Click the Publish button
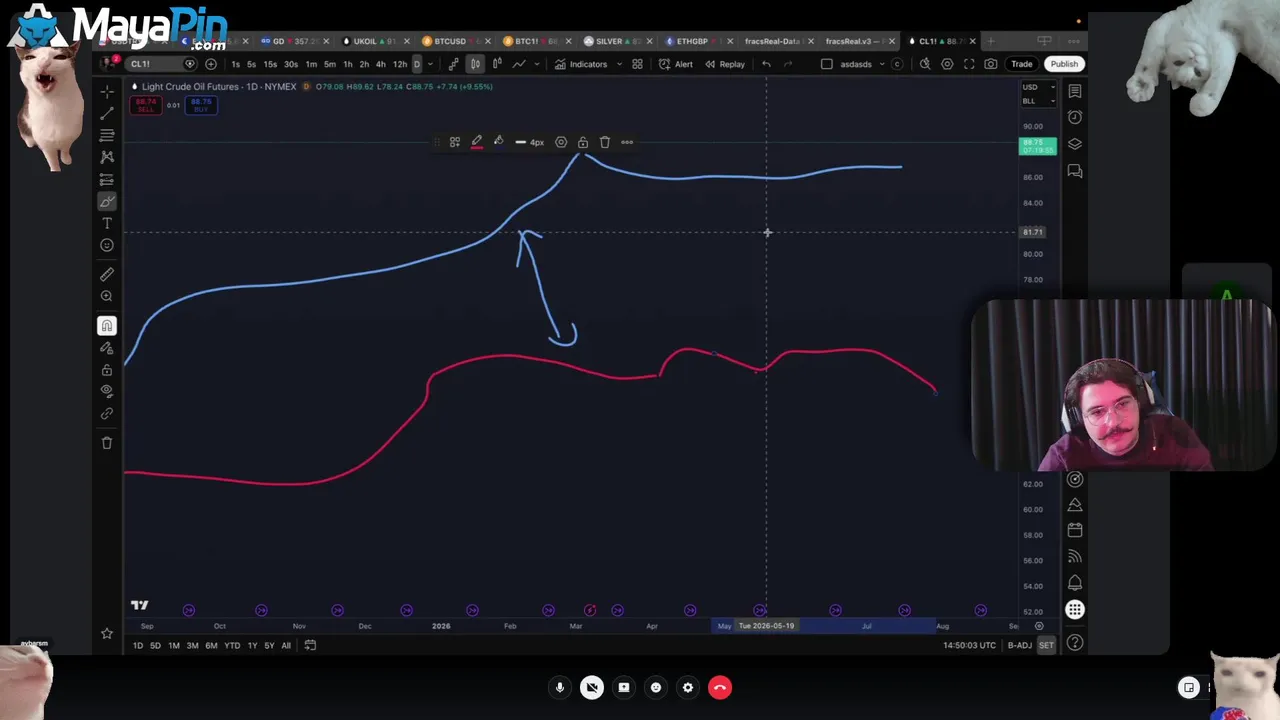The width and height of the screenshot is (1280, 720). [1064, 64]
